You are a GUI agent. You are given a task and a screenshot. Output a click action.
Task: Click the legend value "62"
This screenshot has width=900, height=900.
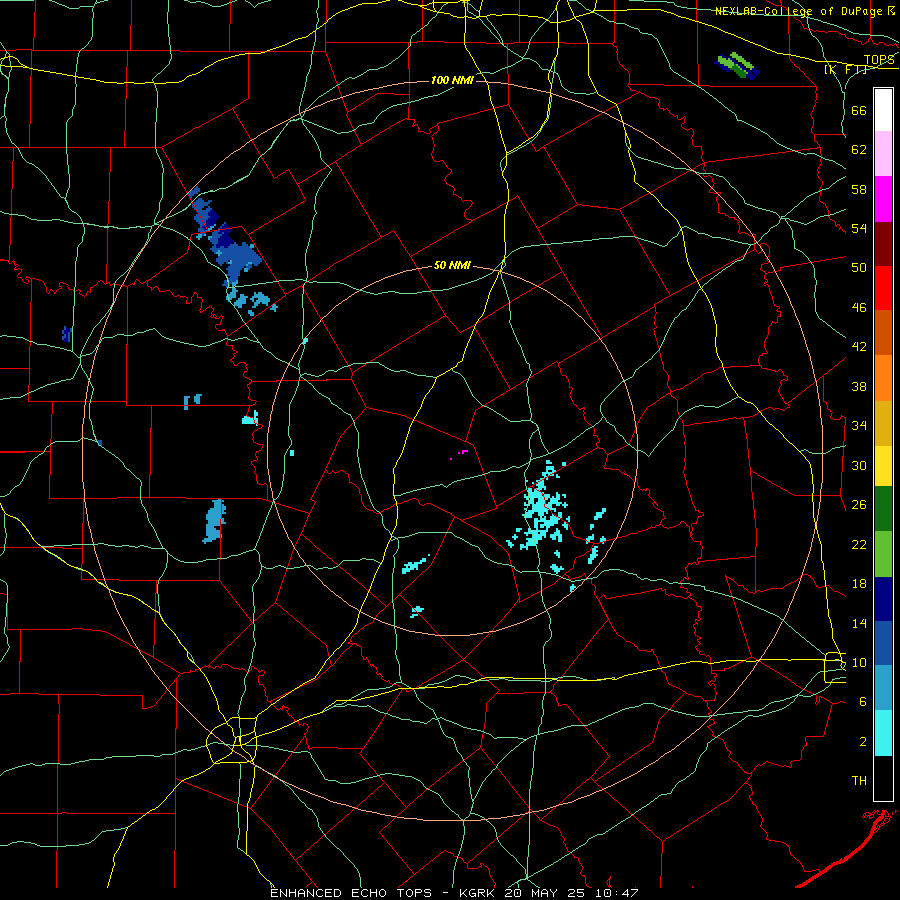point(859,150)
